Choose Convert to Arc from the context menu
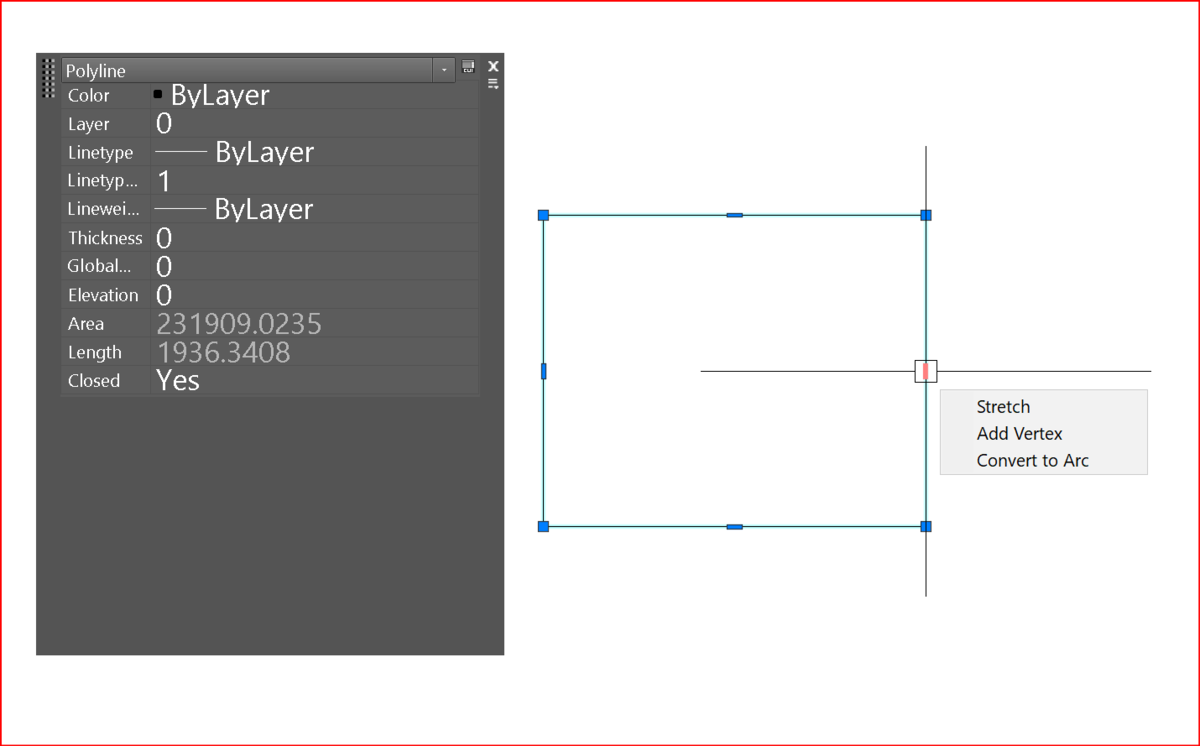This screenshot has width=1200, height=746. (x=1033, y=461)
